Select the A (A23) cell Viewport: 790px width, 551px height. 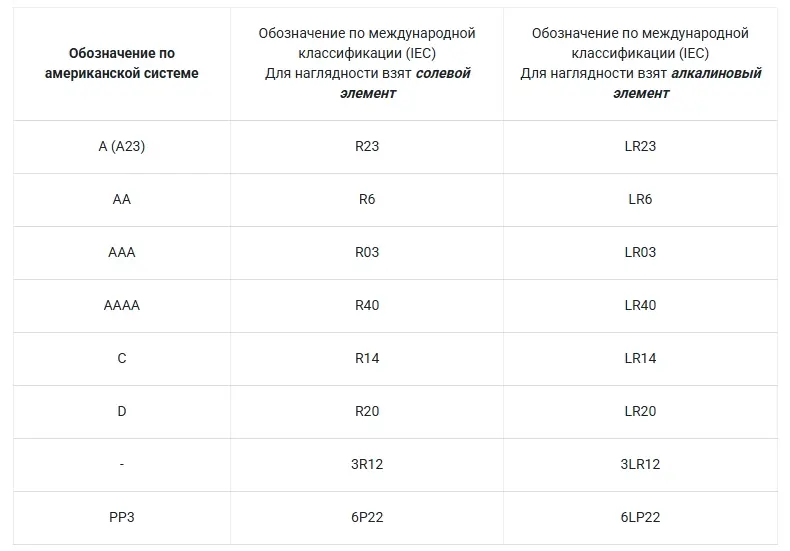(x=121, y=146)
